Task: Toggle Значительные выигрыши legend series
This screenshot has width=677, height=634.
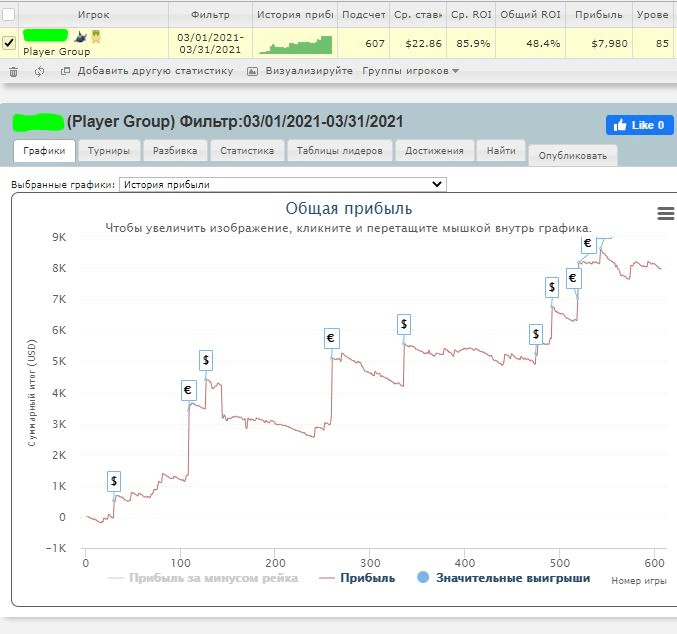Action: coord(512,578)
